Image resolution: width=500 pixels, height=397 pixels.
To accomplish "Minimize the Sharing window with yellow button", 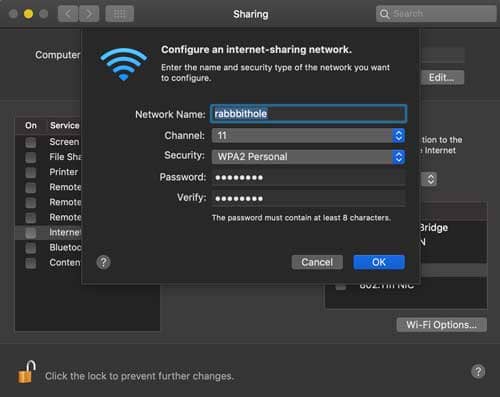I will pyautogui.click(x=28, y=14).
